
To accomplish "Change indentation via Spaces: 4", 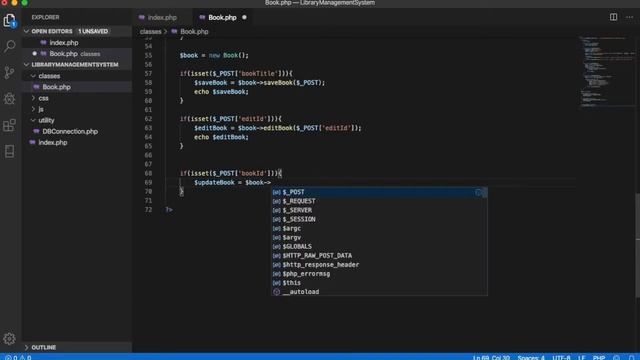I will click(x=531, y=358).
